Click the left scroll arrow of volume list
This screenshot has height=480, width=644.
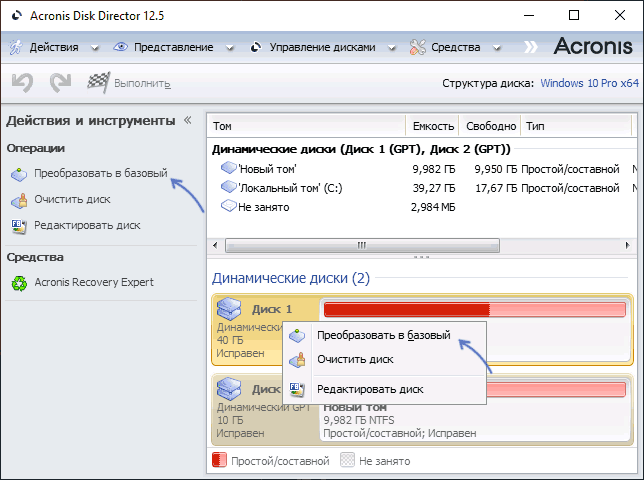click(x=215, y=246)
